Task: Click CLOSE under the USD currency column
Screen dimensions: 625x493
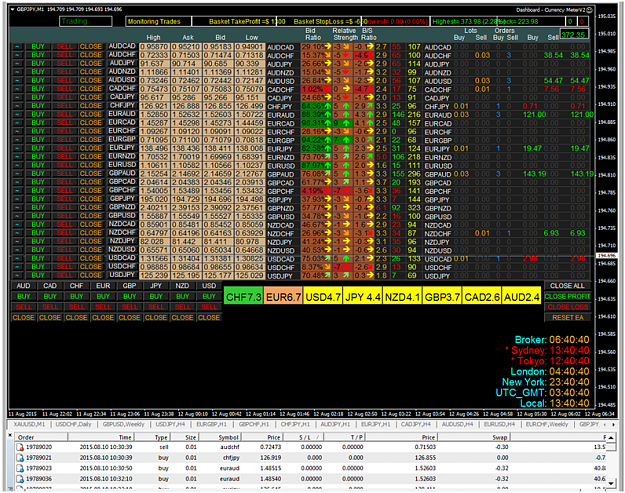Action: (209, 318)
